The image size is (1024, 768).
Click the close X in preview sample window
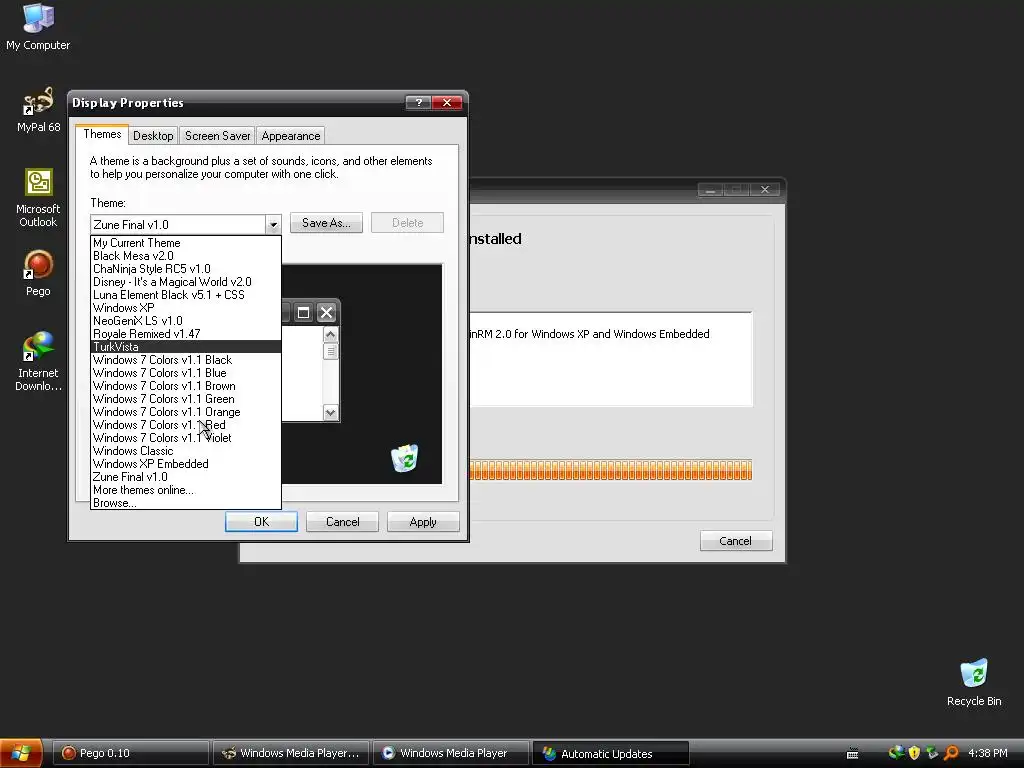(x=327, y=313)
